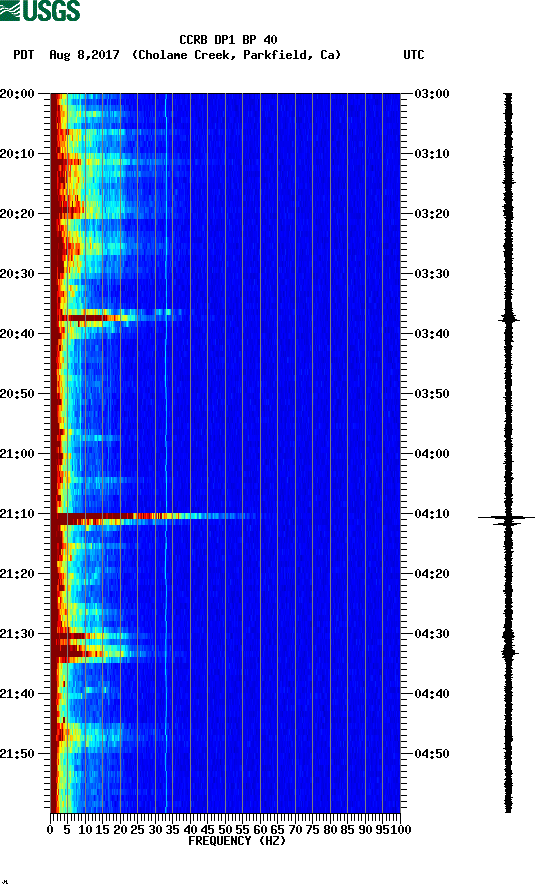Click the 21:20 PDT time label
552x893 pixels.
[x=17, y=574]
